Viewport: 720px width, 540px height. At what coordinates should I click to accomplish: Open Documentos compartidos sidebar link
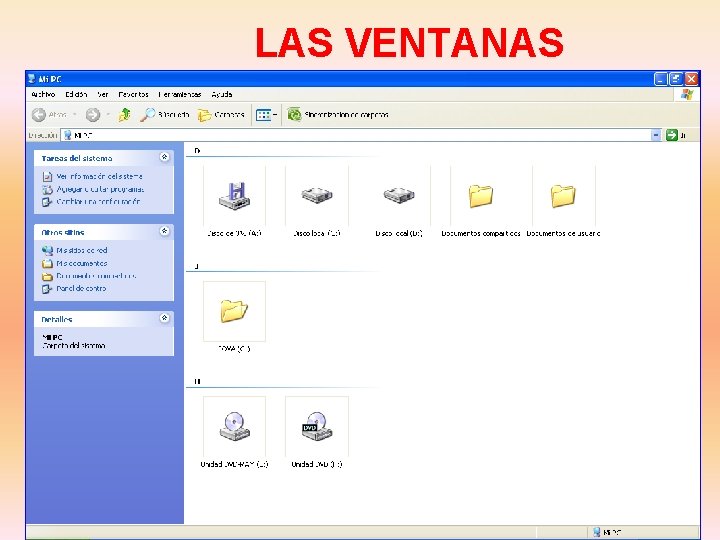point(96,276)
